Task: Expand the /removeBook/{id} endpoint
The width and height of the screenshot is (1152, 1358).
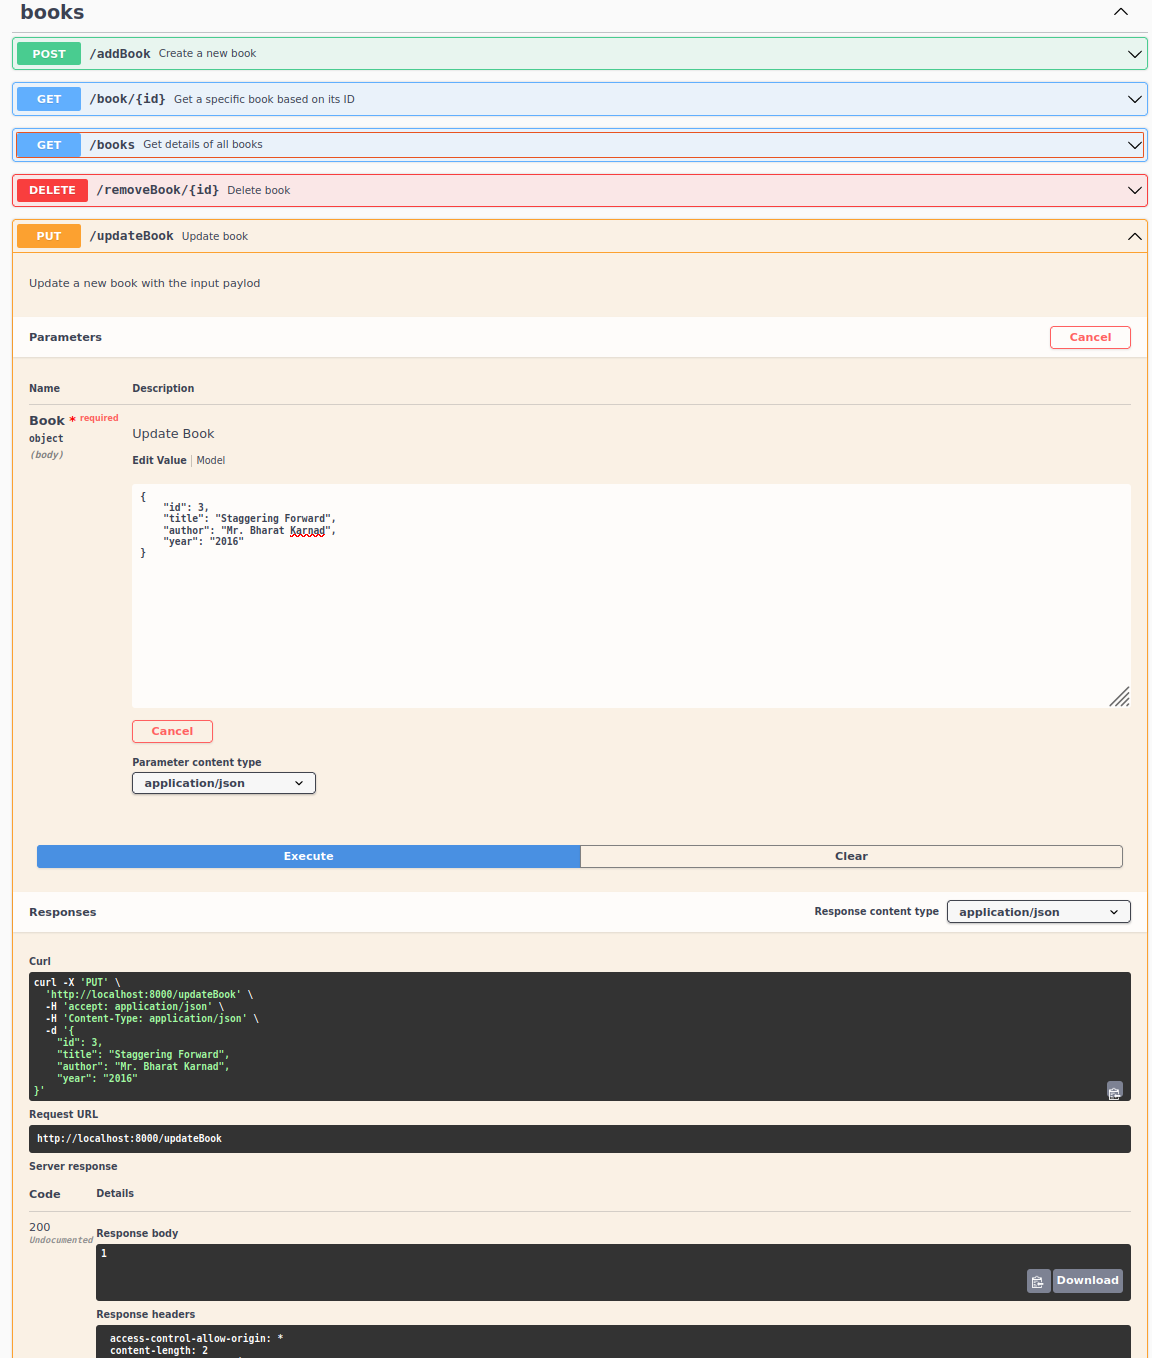Action: point(1134,190)
